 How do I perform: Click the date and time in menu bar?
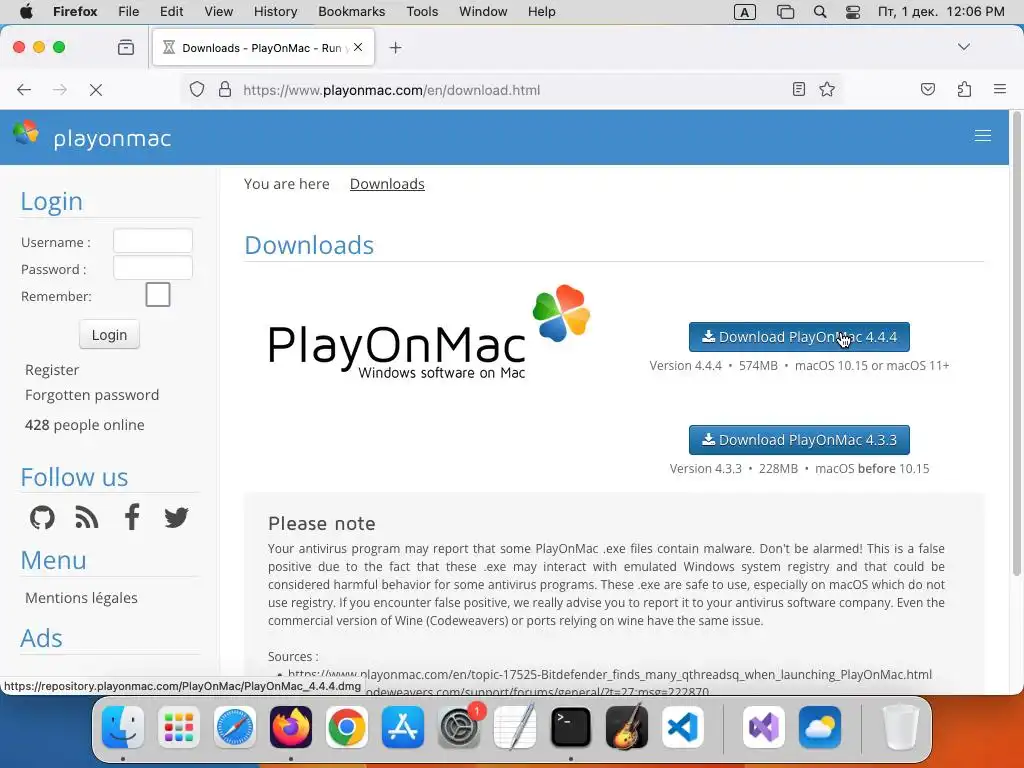[941, 12]
